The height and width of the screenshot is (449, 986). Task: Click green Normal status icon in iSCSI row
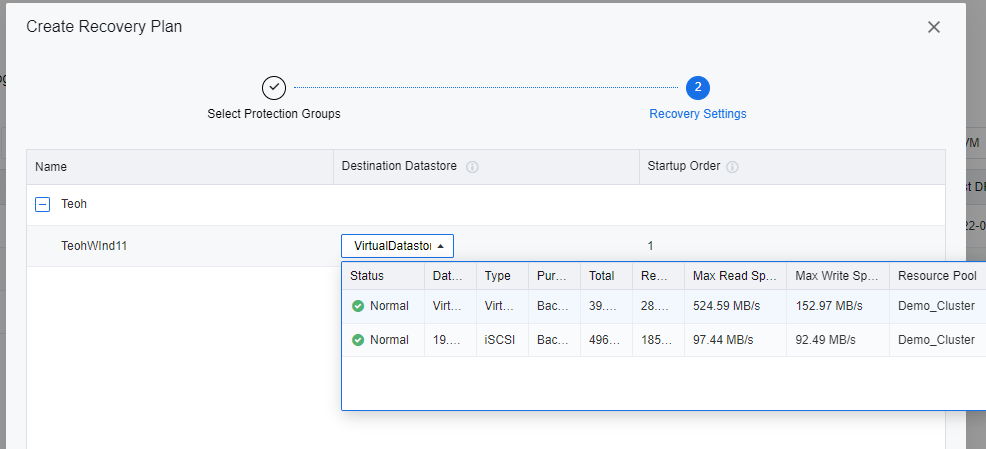358,340
